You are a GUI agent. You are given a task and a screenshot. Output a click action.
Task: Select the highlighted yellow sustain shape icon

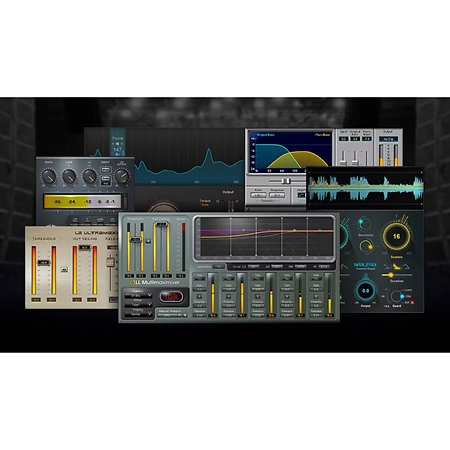[396, 266]
